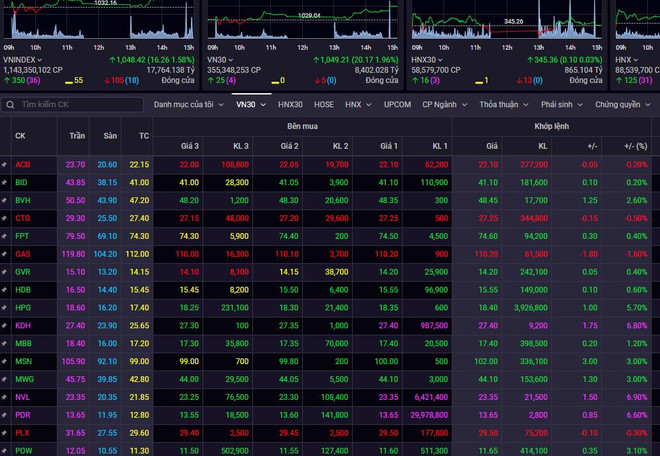Open HPG stock symbol details

point(23,308)
